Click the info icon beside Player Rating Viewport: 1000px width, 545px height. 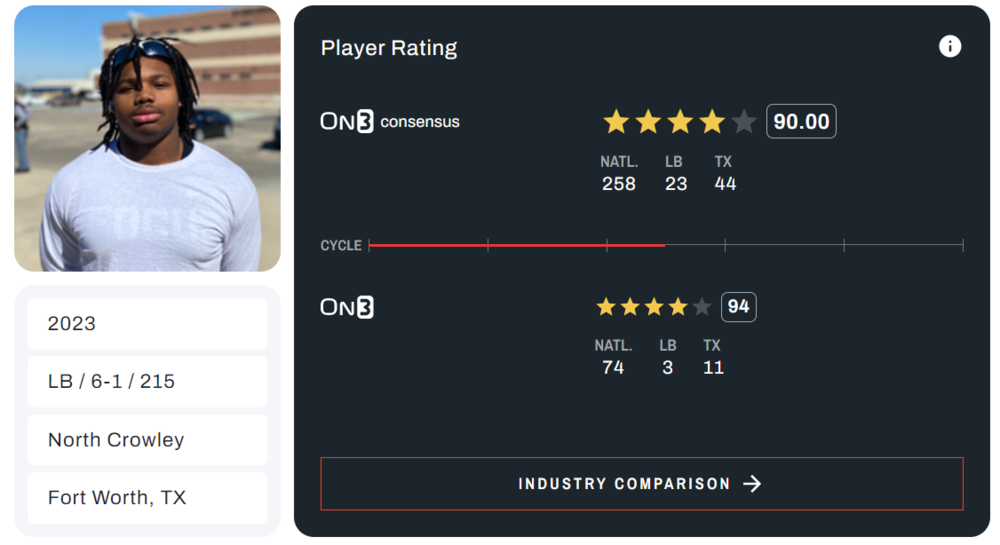point(949,47)
